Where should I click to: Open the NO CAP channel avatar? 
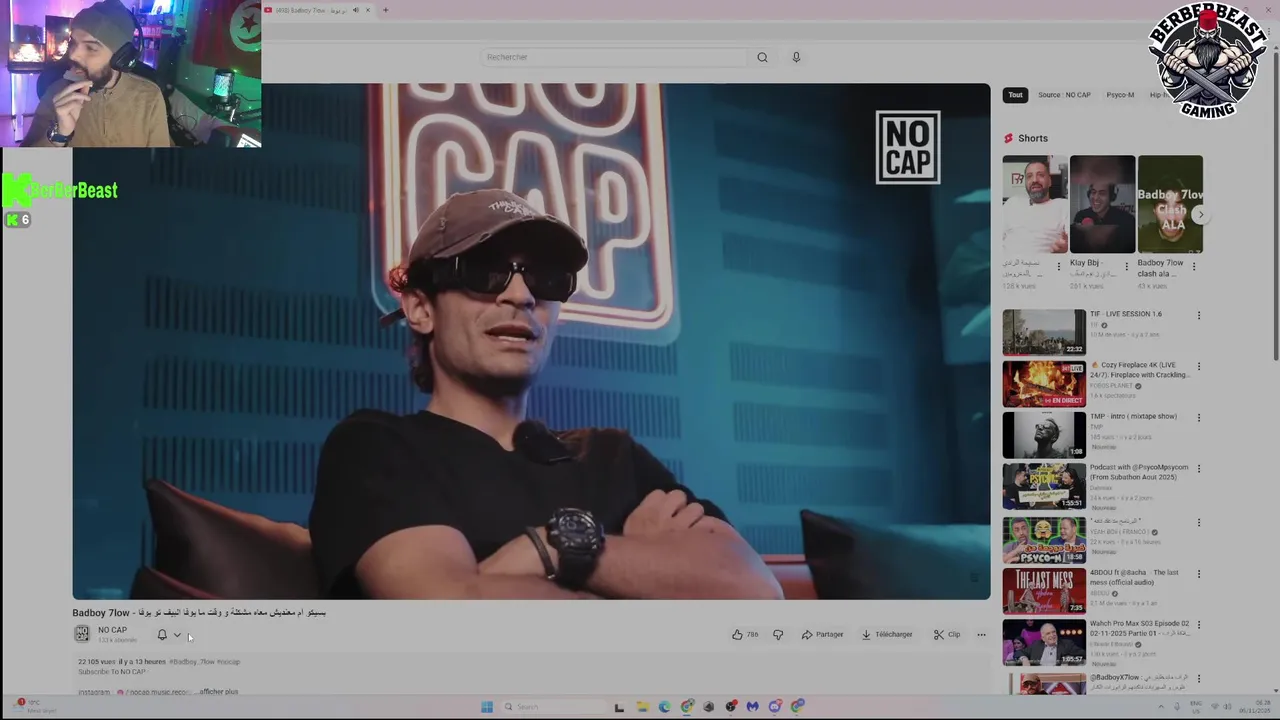(x=82, y=634)
